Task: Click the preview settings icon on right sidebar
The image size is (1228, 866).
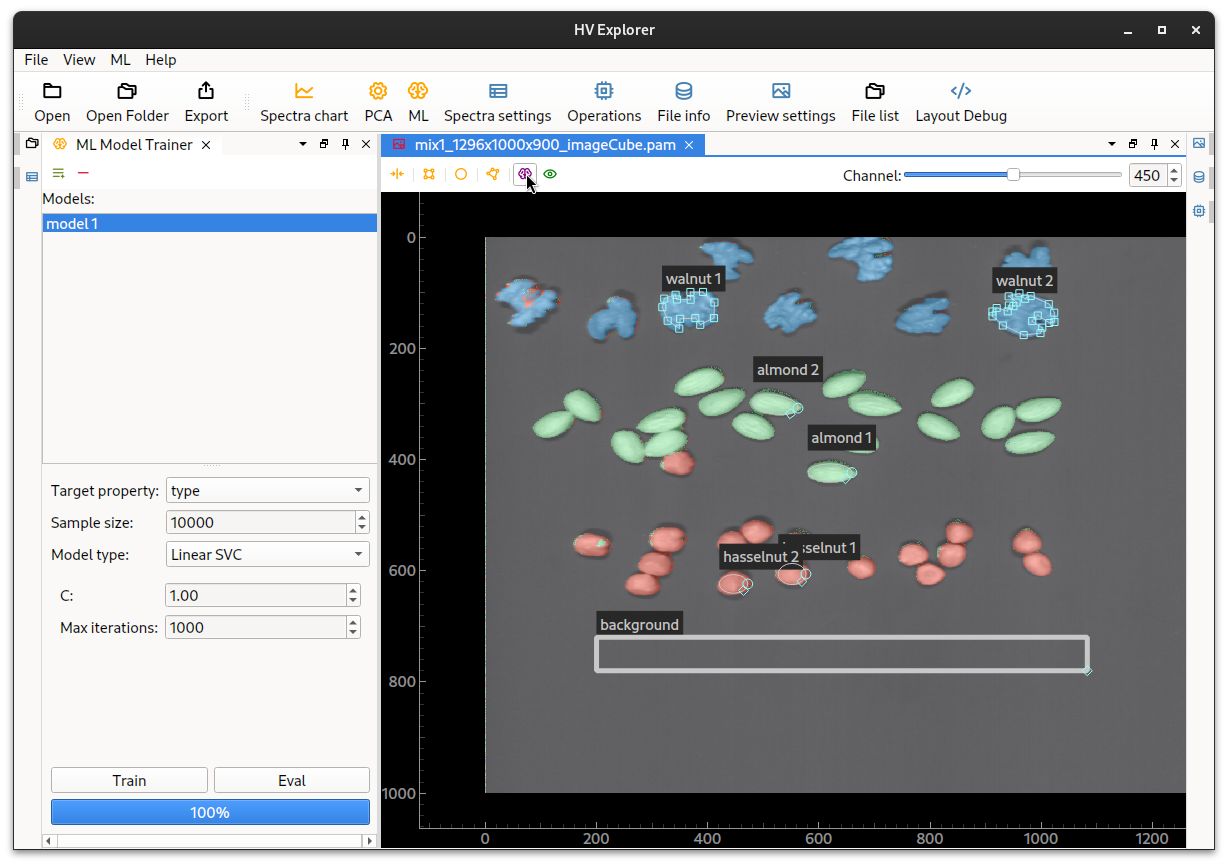Action: 1199,144
